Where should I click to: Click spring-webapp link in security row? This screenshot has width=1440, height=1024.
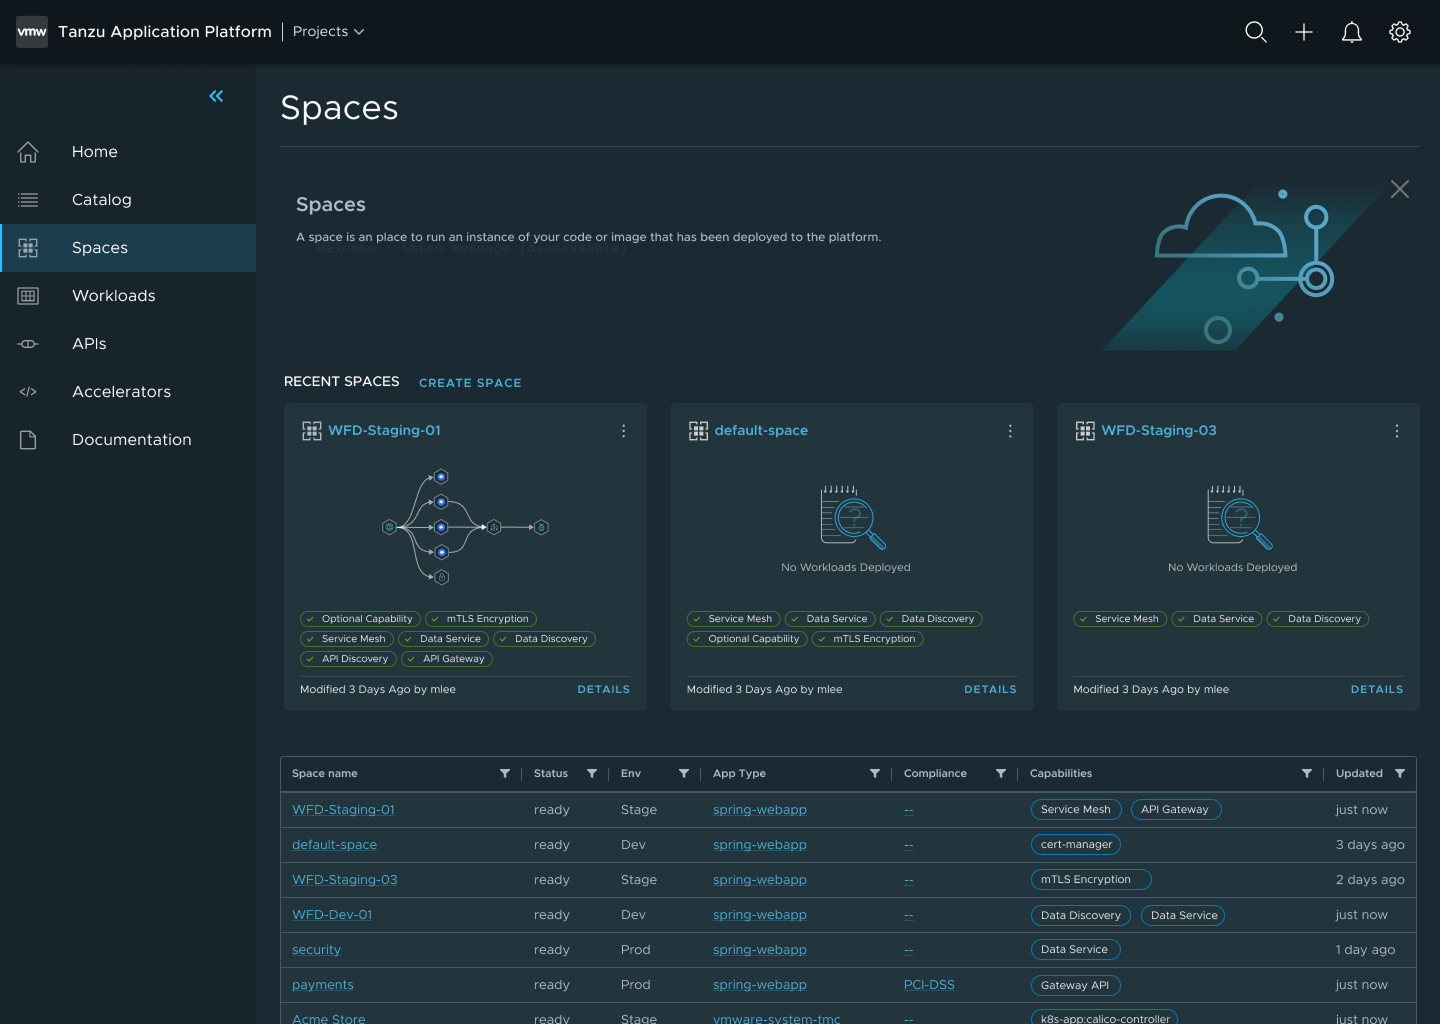pyautogui.click(x=760, y=950)
